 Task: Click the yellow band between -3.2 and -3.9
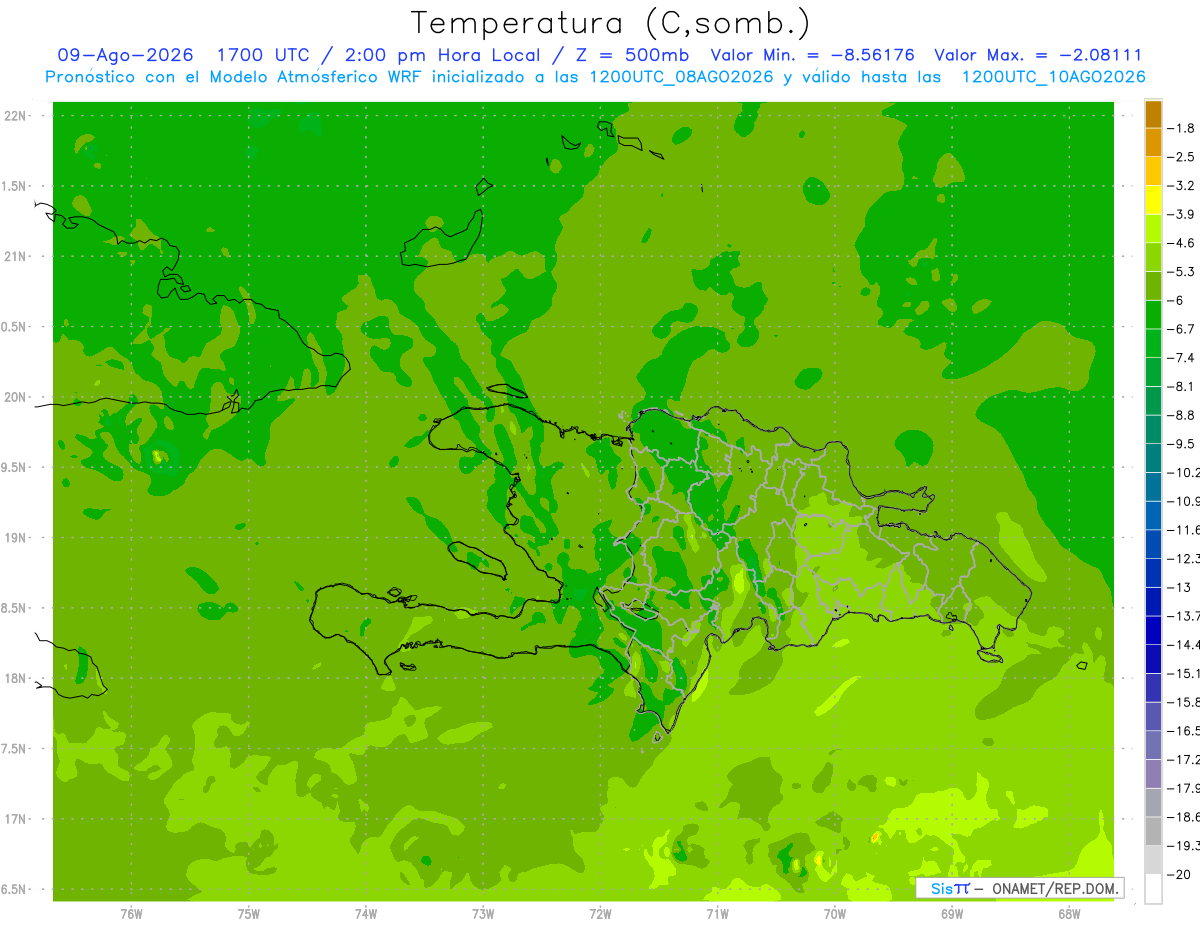(1153, 200)
